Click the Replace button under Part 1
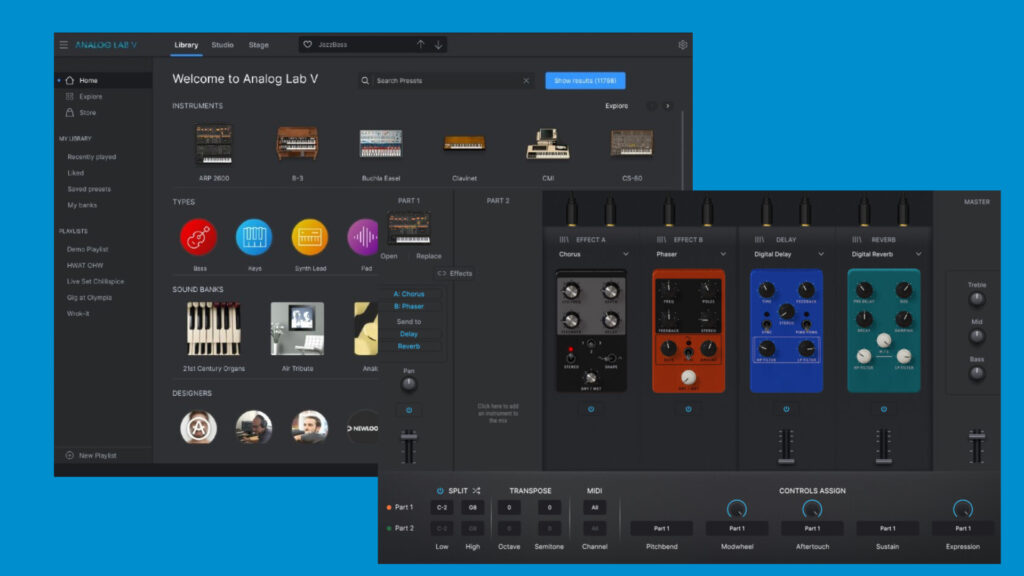The width and height of the screenshot is (1024, 576). [428, 256]
